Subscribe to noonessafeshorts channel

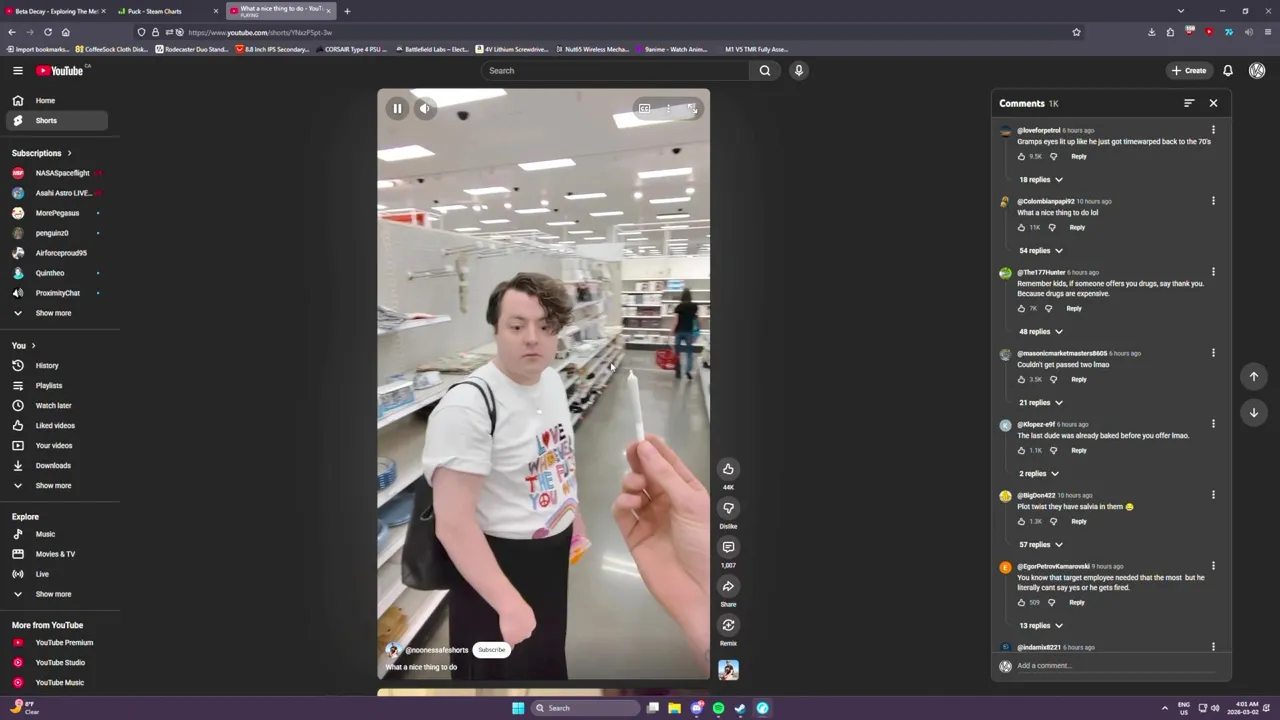(x=491, y=650)
